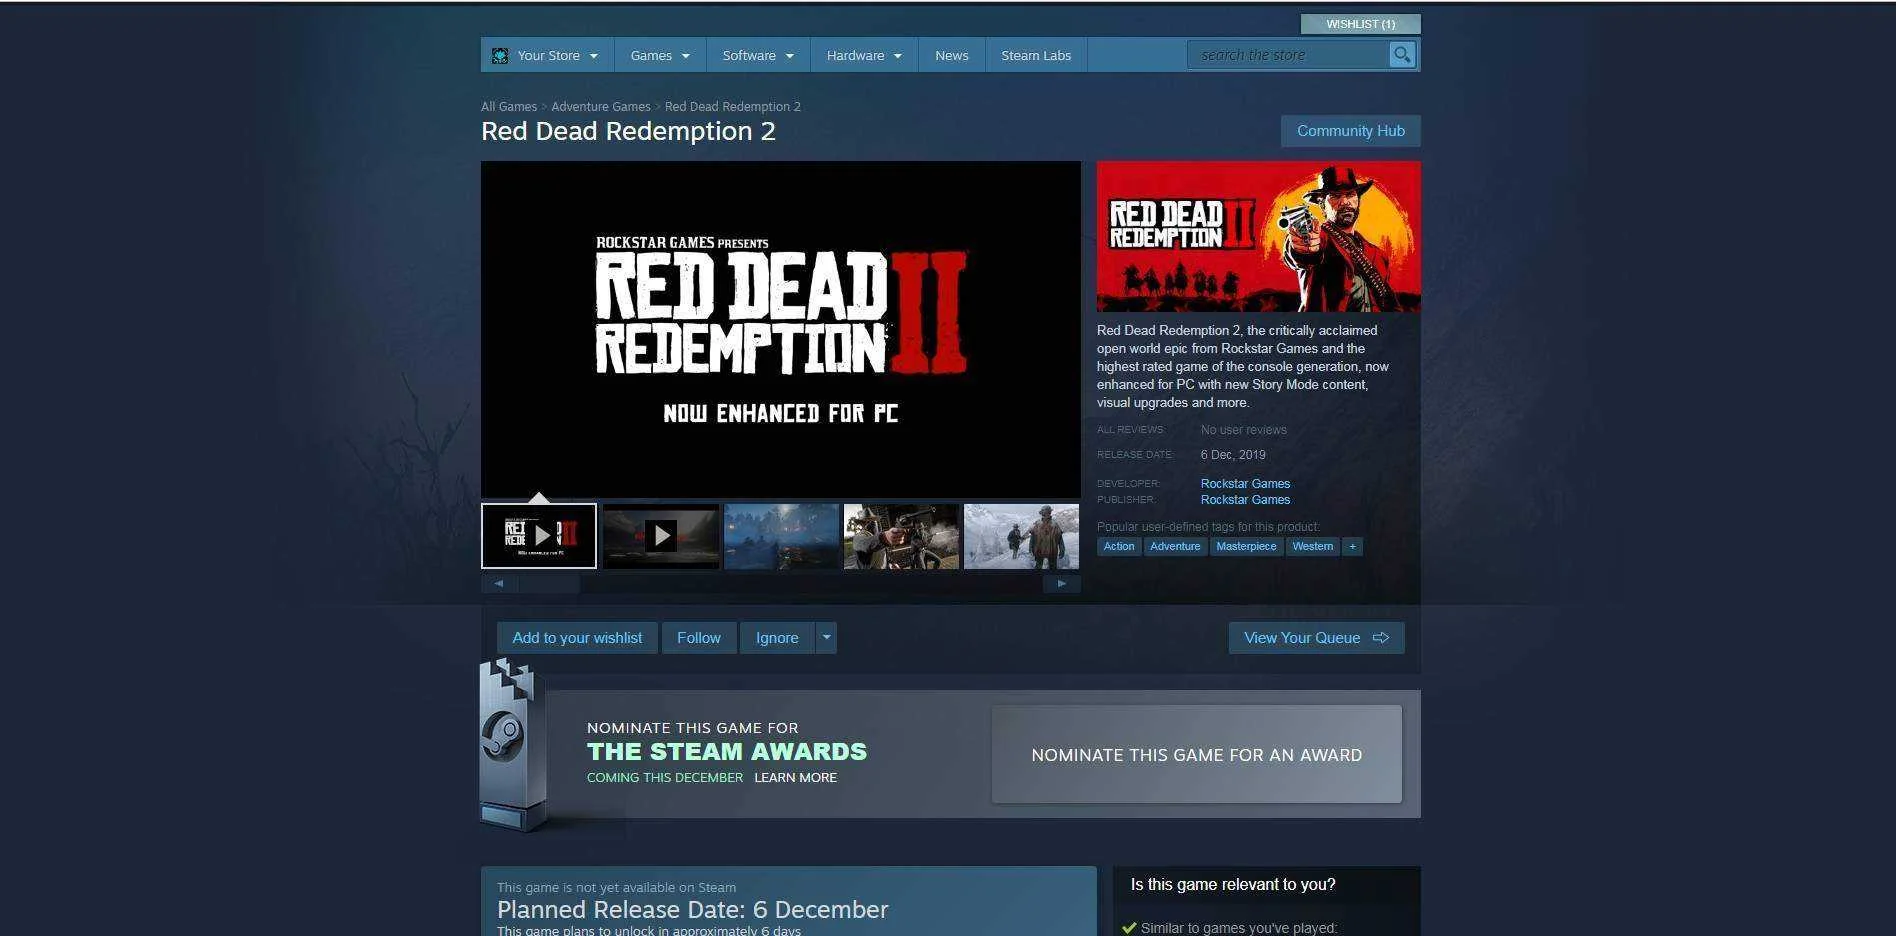
Task: Select the snowy scene screenshot thumbnail
Action: pyautogui.click(x=1021, y=536)
